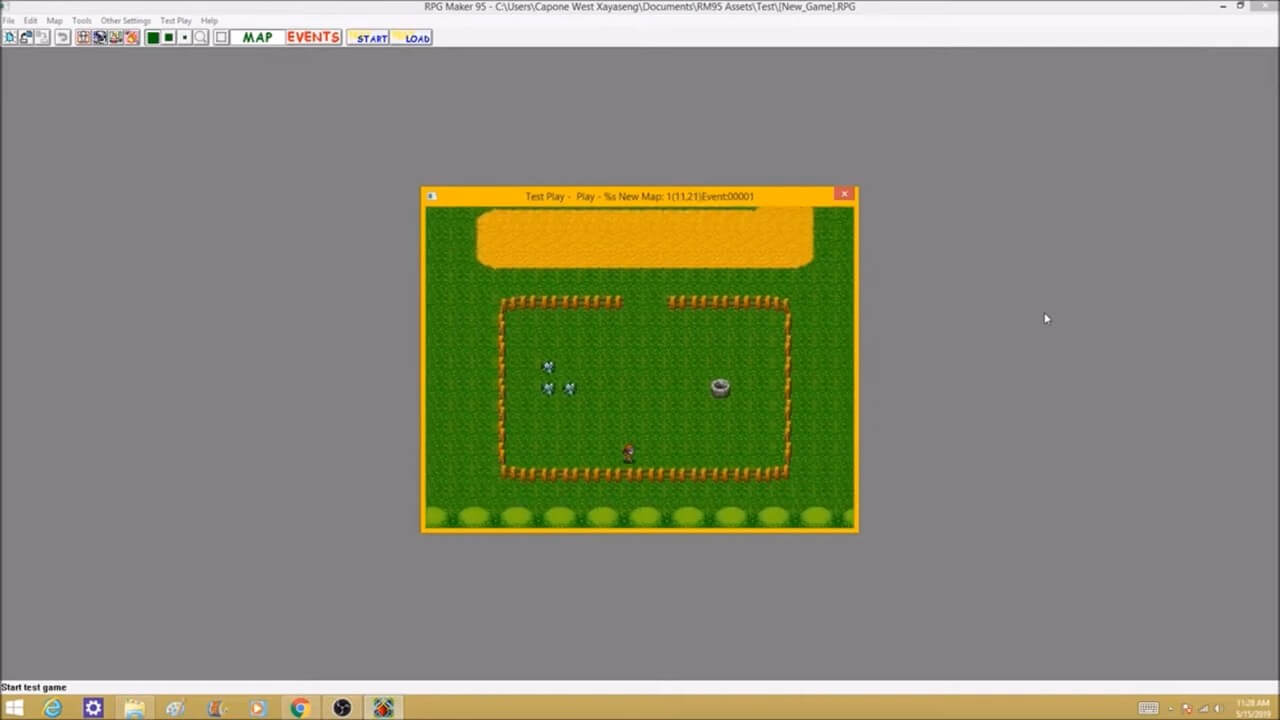Open the Edit menu

31,20
